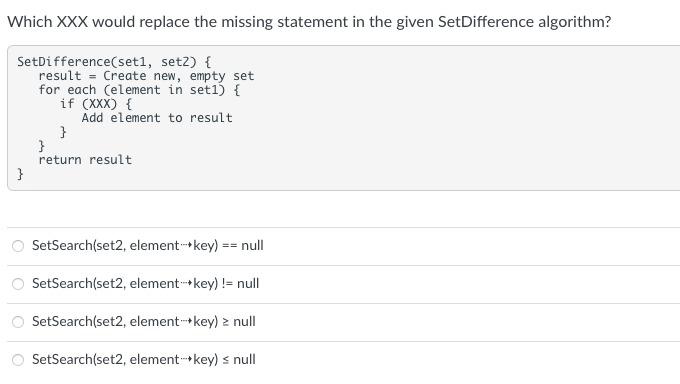Click the 'if (XXX)' code line

(96, 104)
